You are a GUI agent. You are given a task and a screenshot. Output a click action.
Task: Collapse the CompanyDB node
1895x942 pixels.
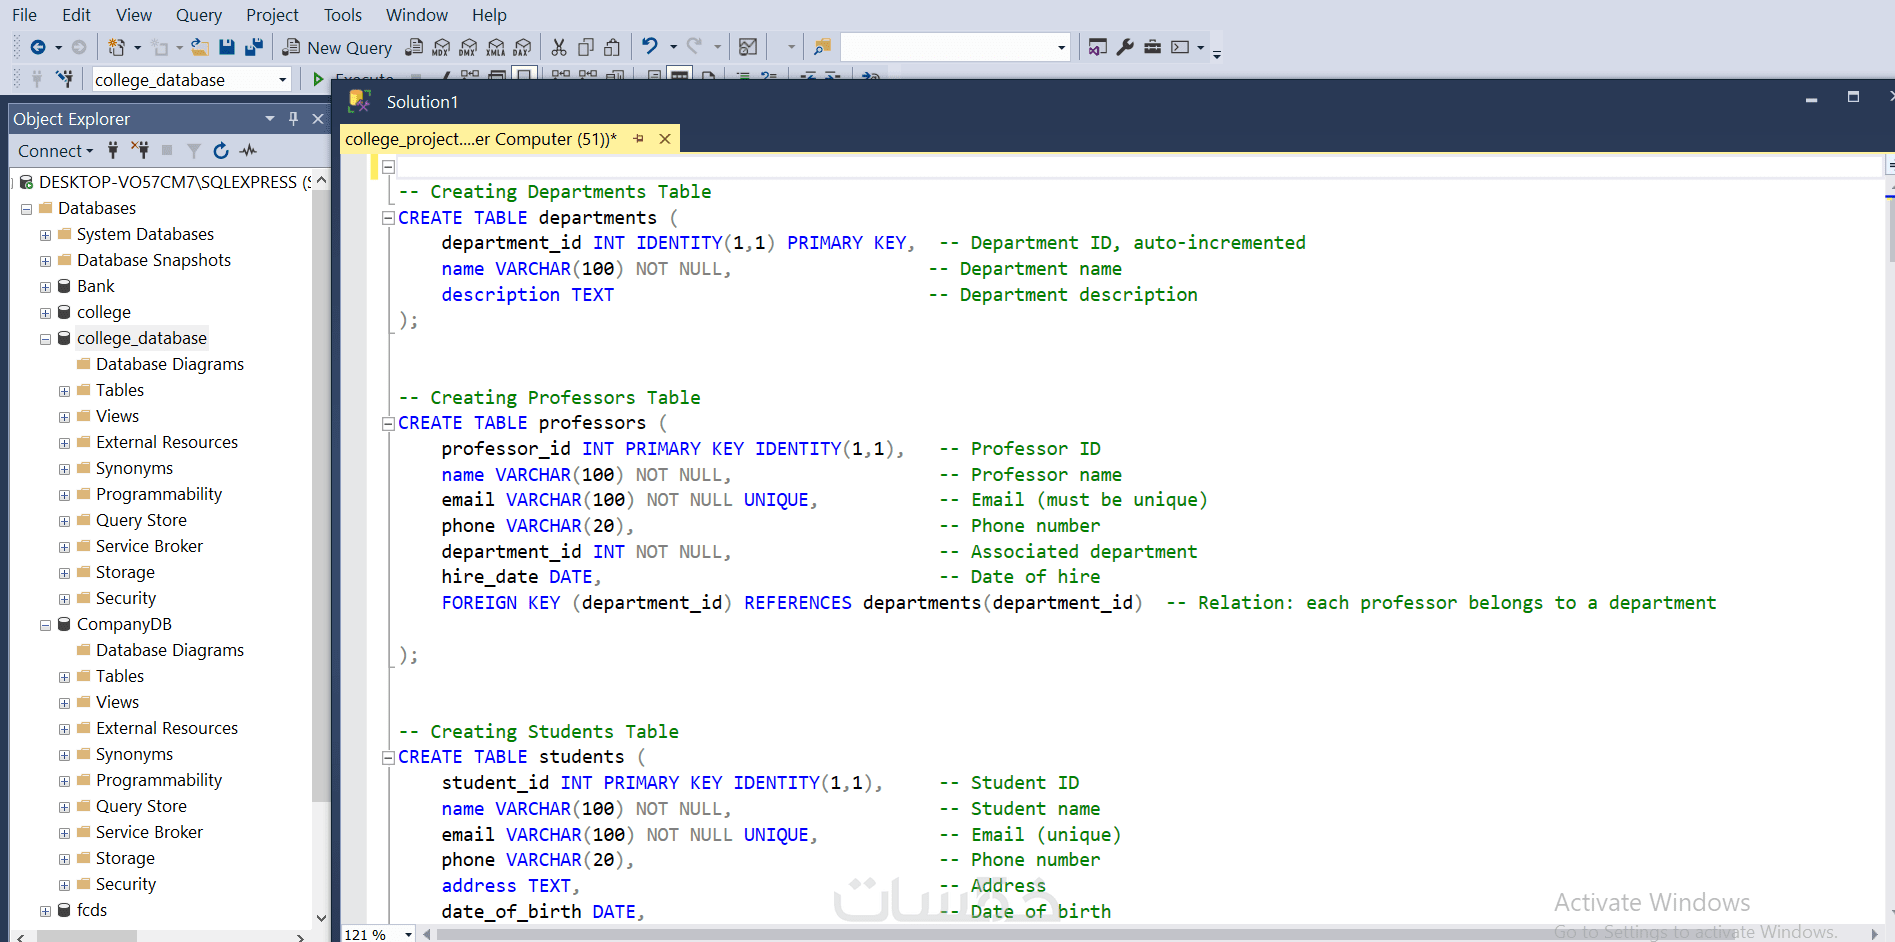[45, 625]
